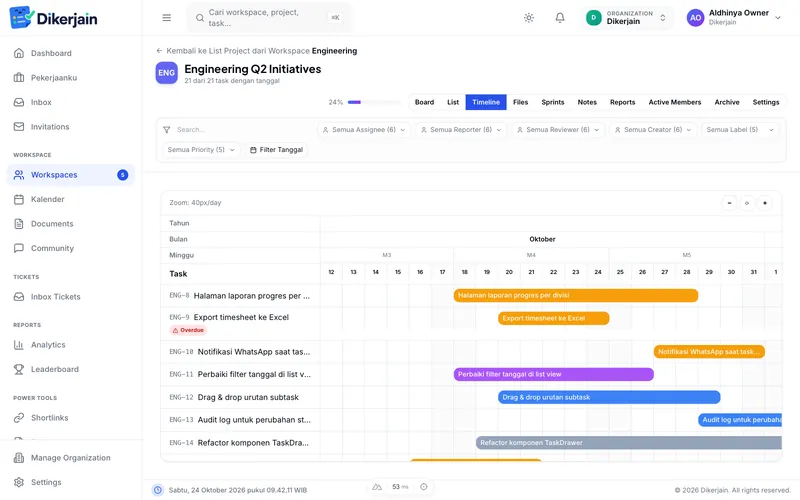
Task: Click the footer info circle icon
Action: click(423, 487)
